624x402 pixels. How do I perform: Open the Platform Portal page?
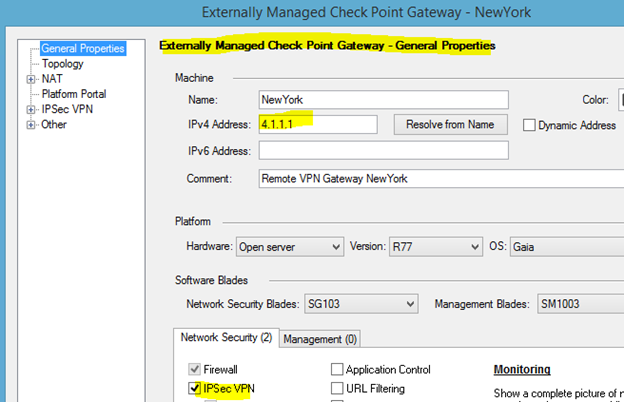point(74,94)
